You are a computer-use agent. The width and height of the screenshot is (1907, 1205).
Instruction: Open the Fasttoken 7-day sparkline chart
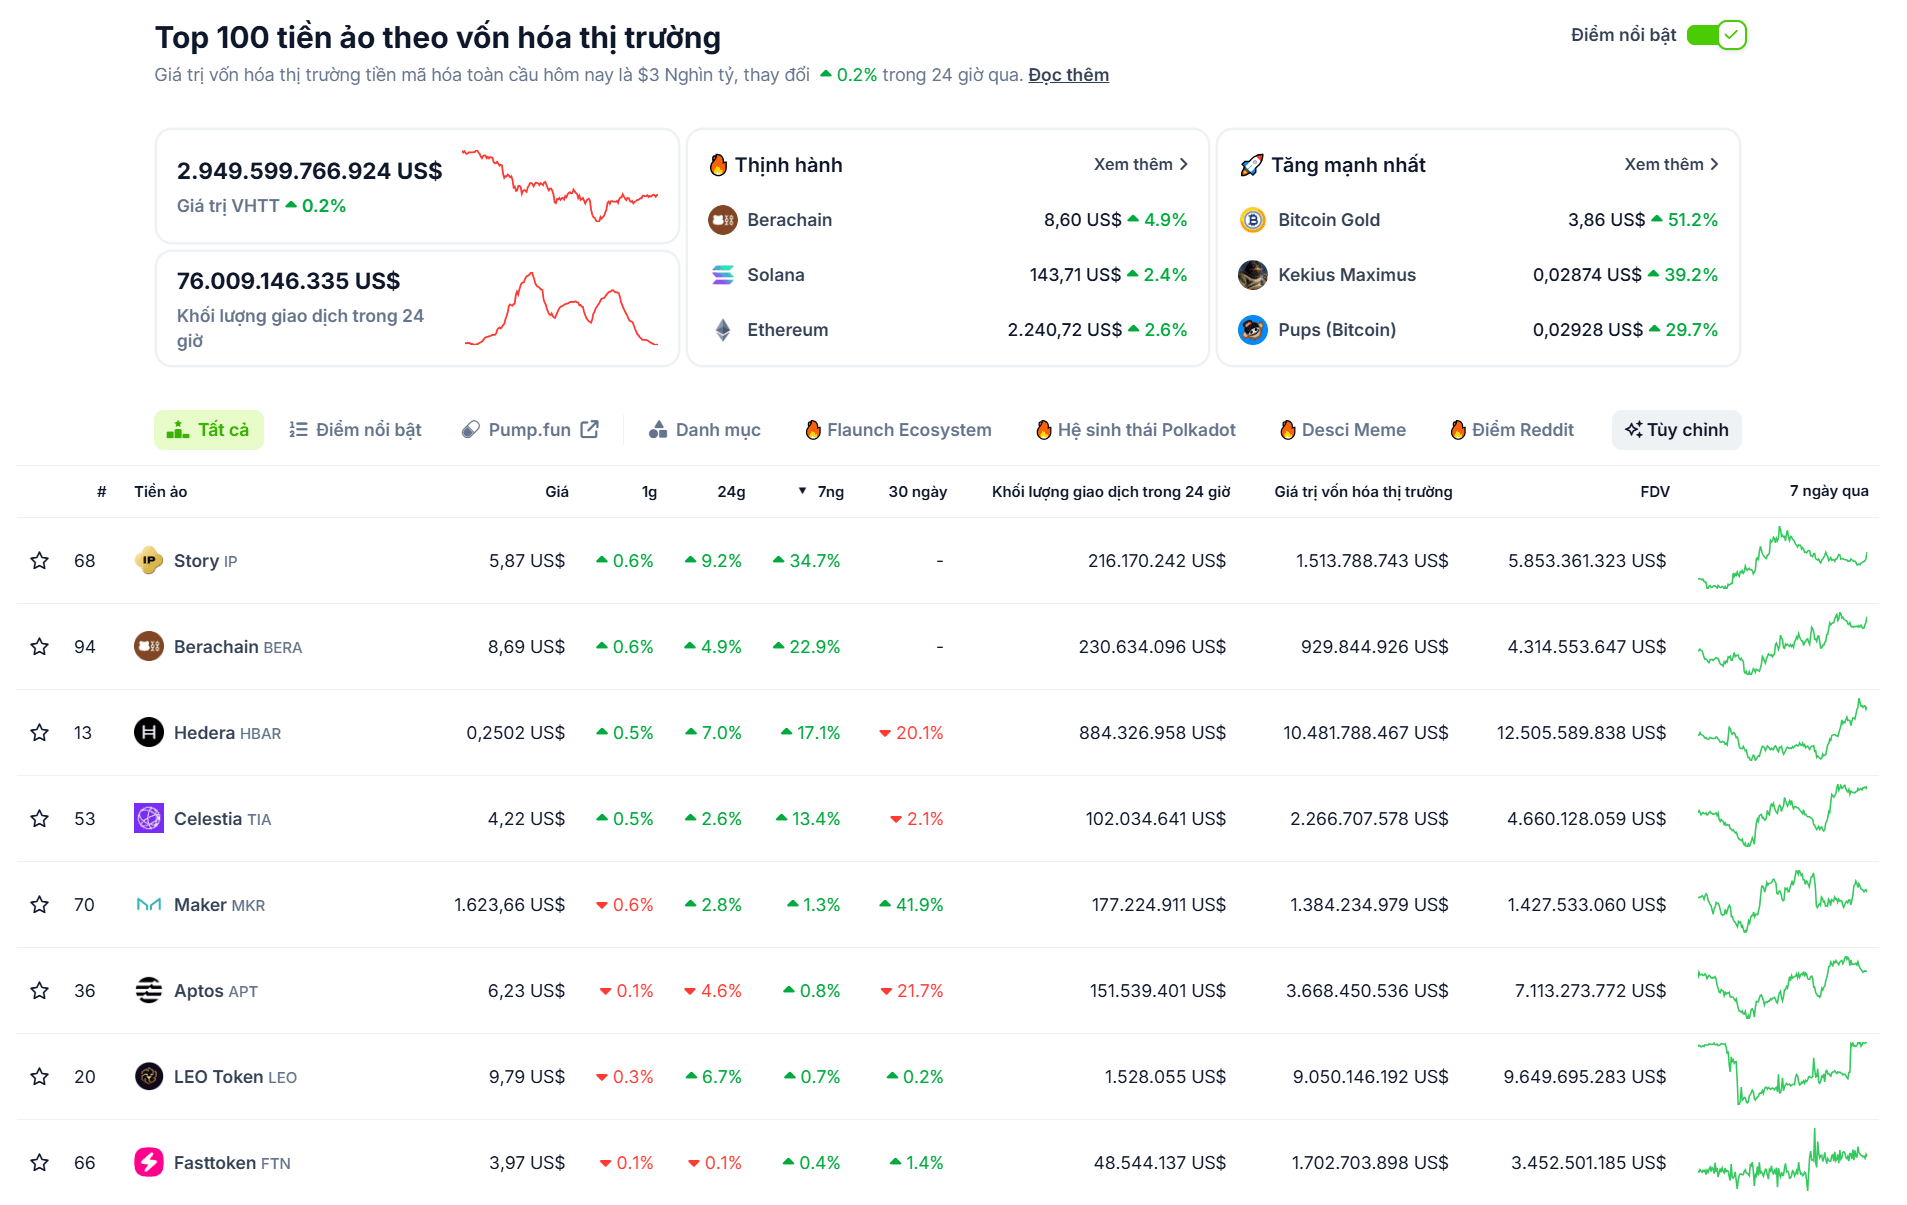point(1782,1160)
